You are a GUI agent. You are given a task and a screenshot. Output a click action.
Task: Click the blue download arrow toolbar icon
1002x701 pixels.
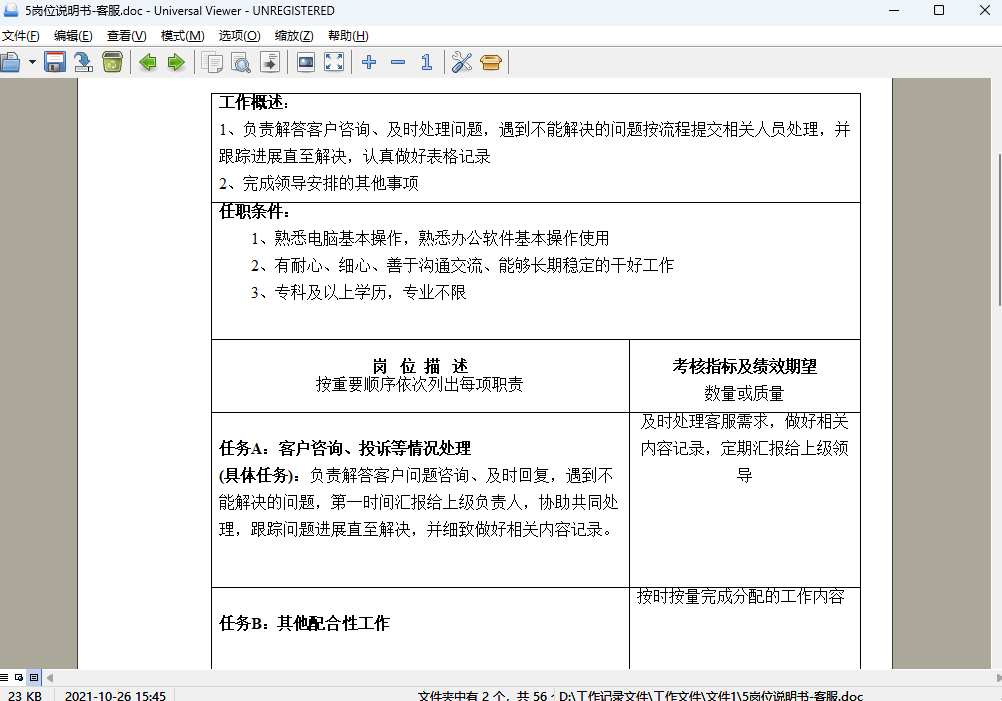83,62
